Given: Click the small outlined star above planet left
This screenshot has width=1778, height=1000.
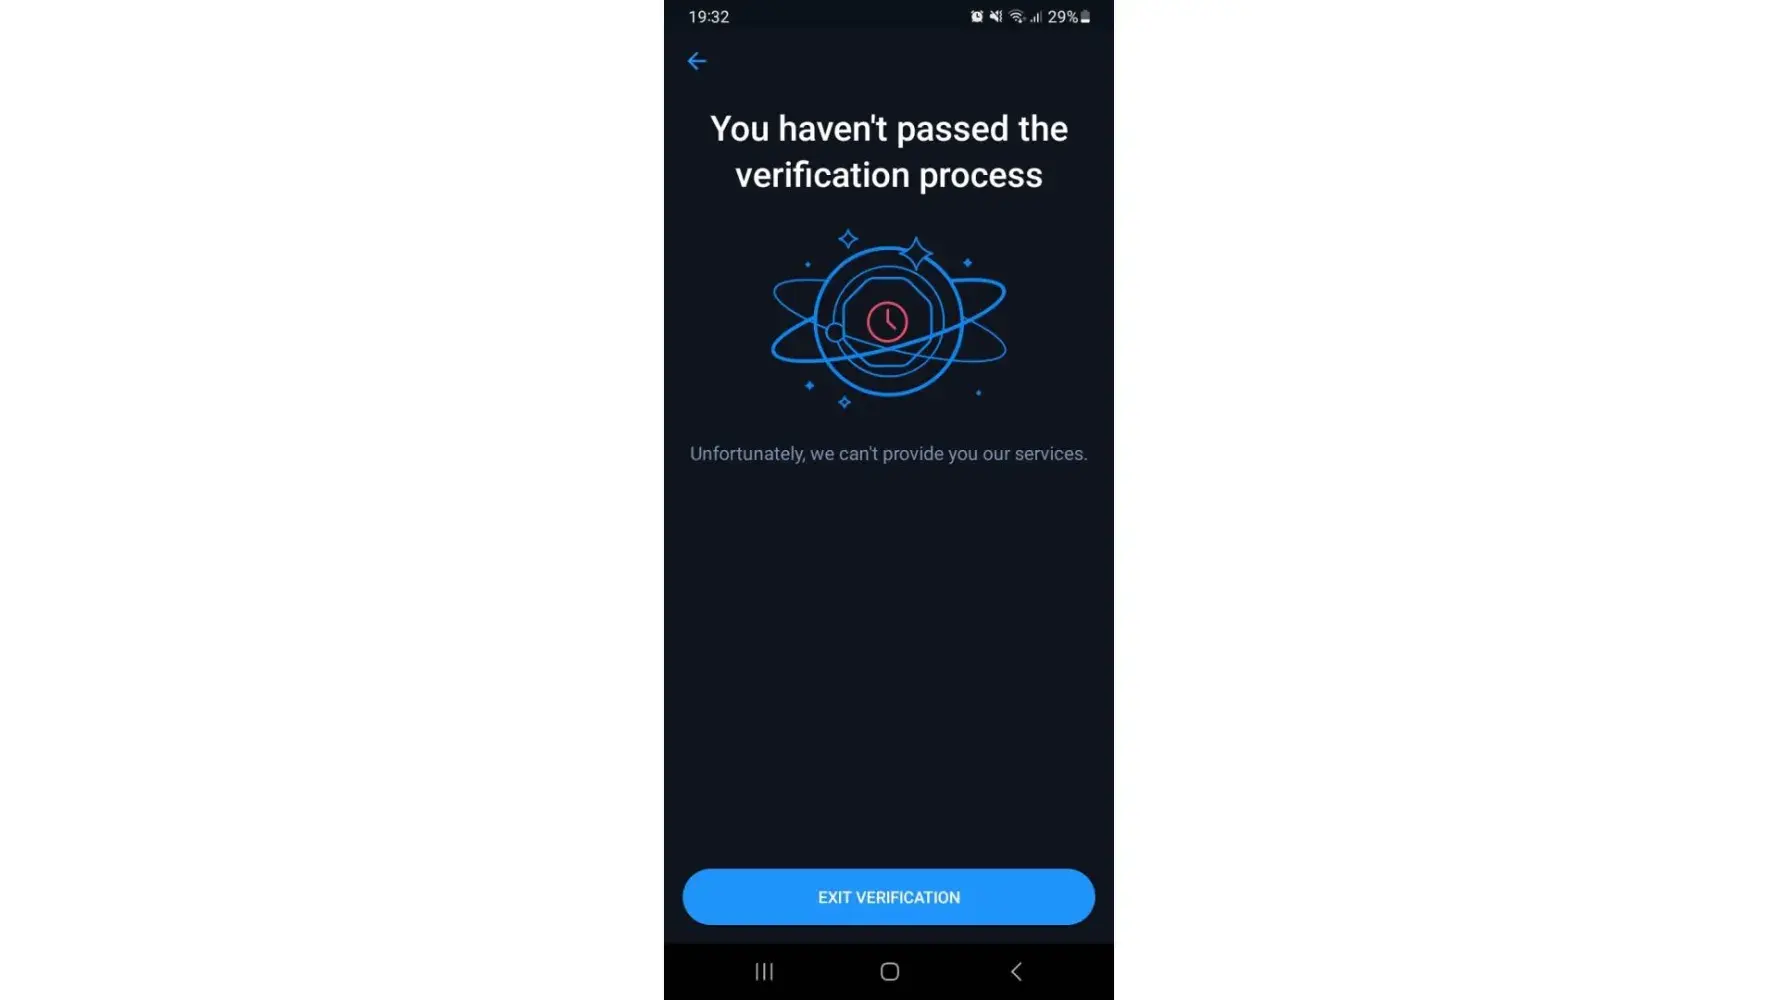Looking at the screenshot, I should click(x=848, y=239).
